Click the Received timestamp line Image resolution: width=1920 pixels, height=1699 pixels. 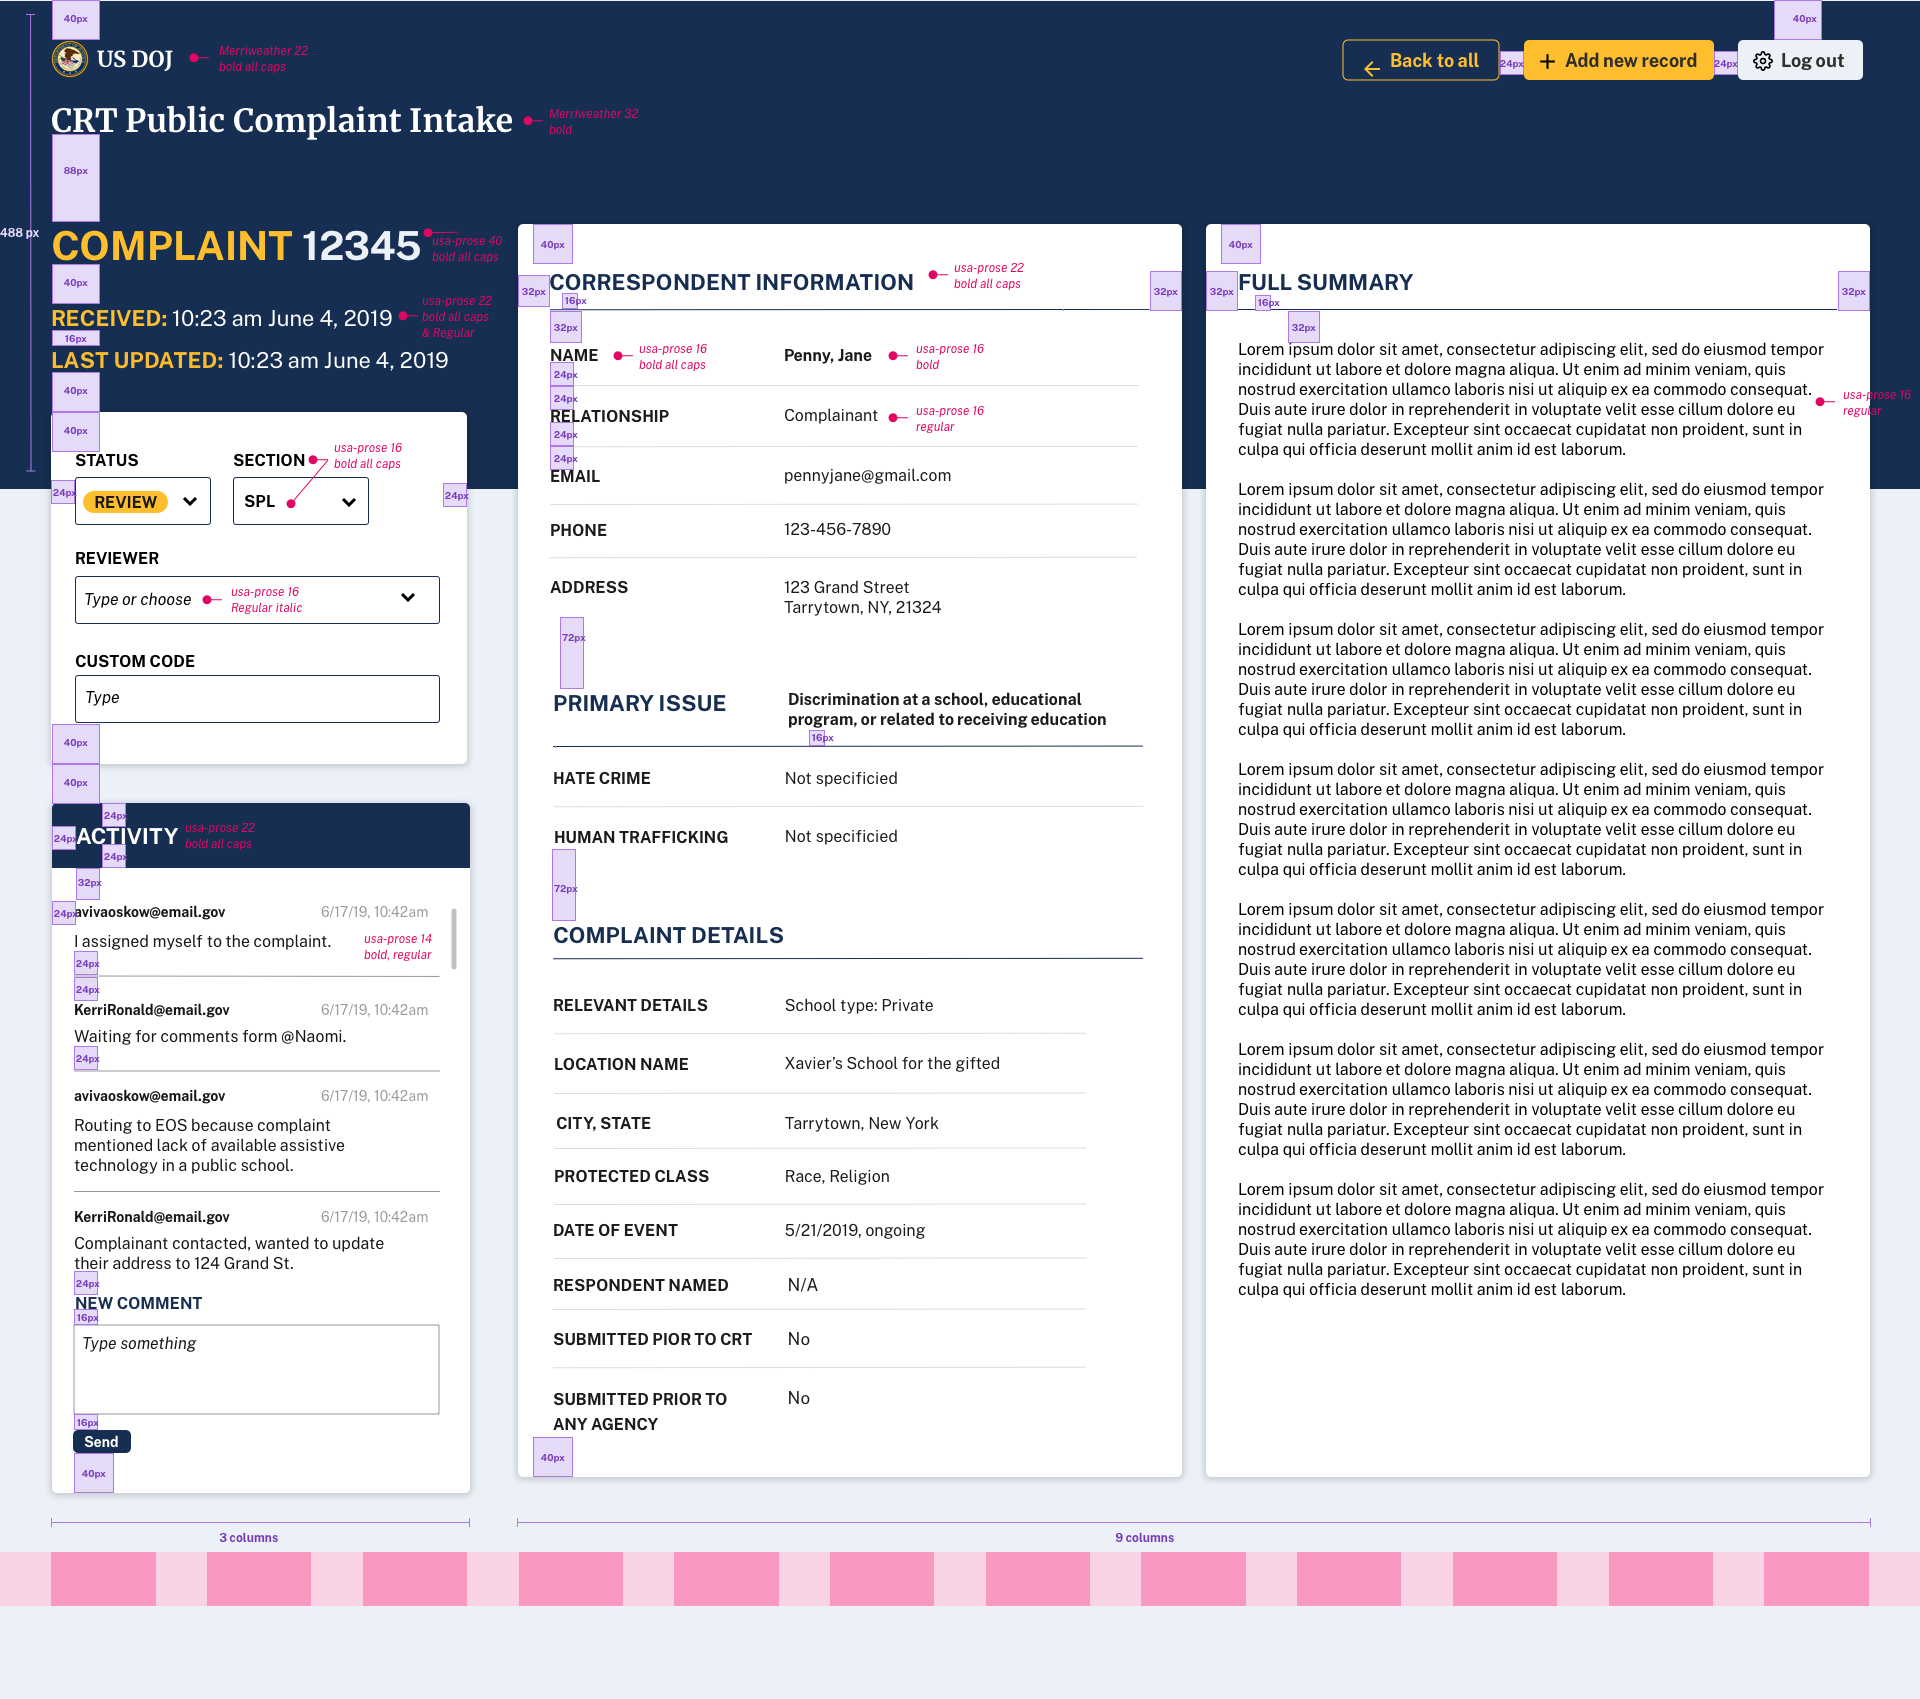pos(222,318)
